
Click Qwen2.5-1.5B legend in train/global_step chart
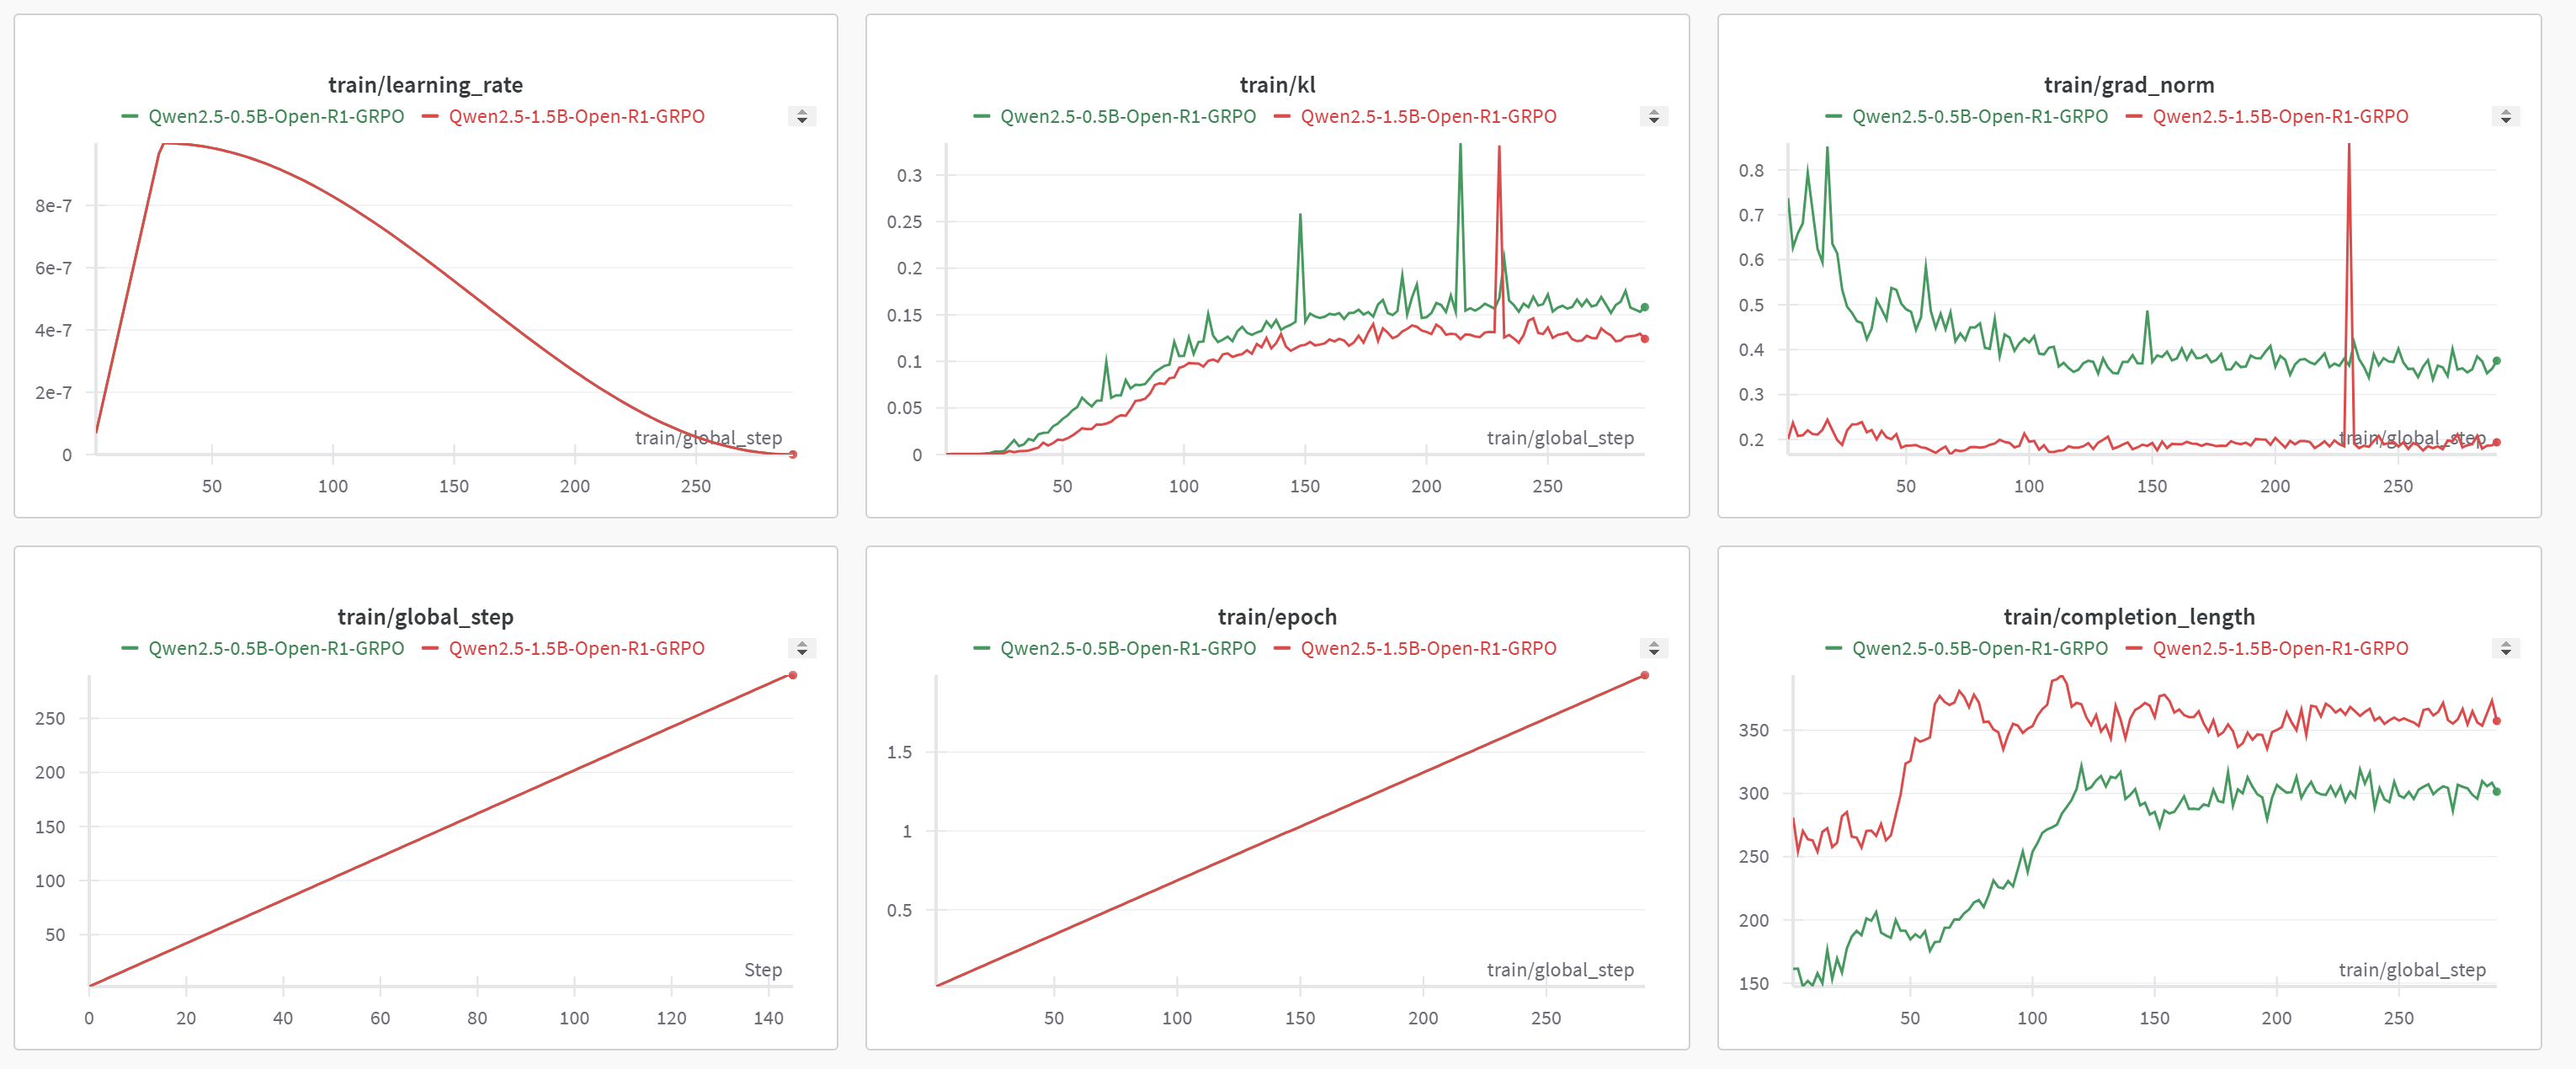(x=577, y=649)
